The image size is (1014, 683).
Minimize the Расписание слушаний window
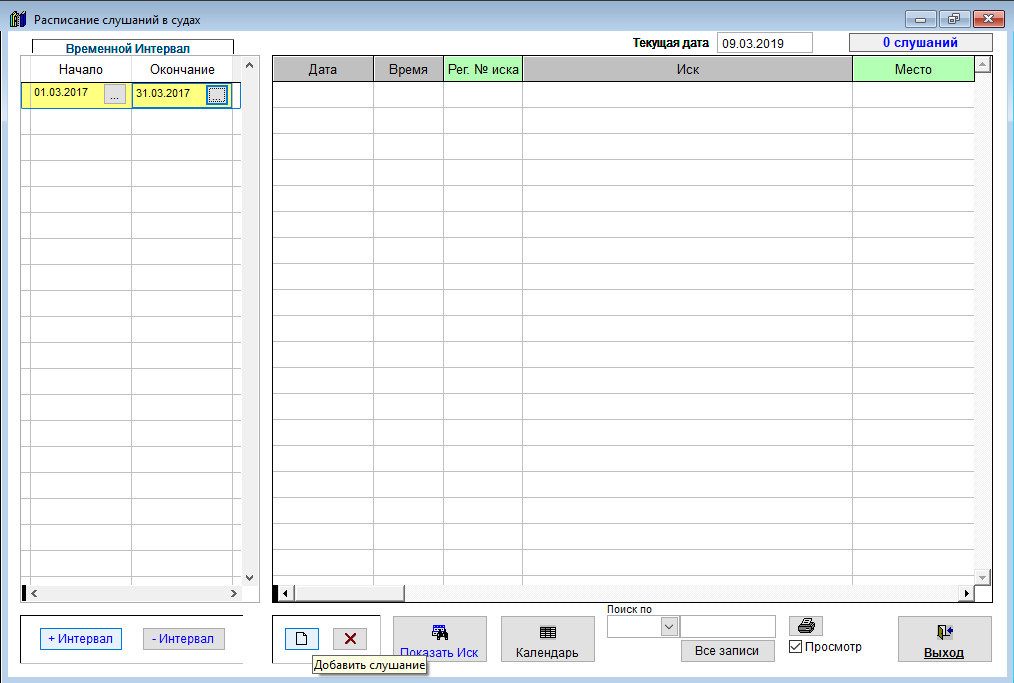pos(920,19)
